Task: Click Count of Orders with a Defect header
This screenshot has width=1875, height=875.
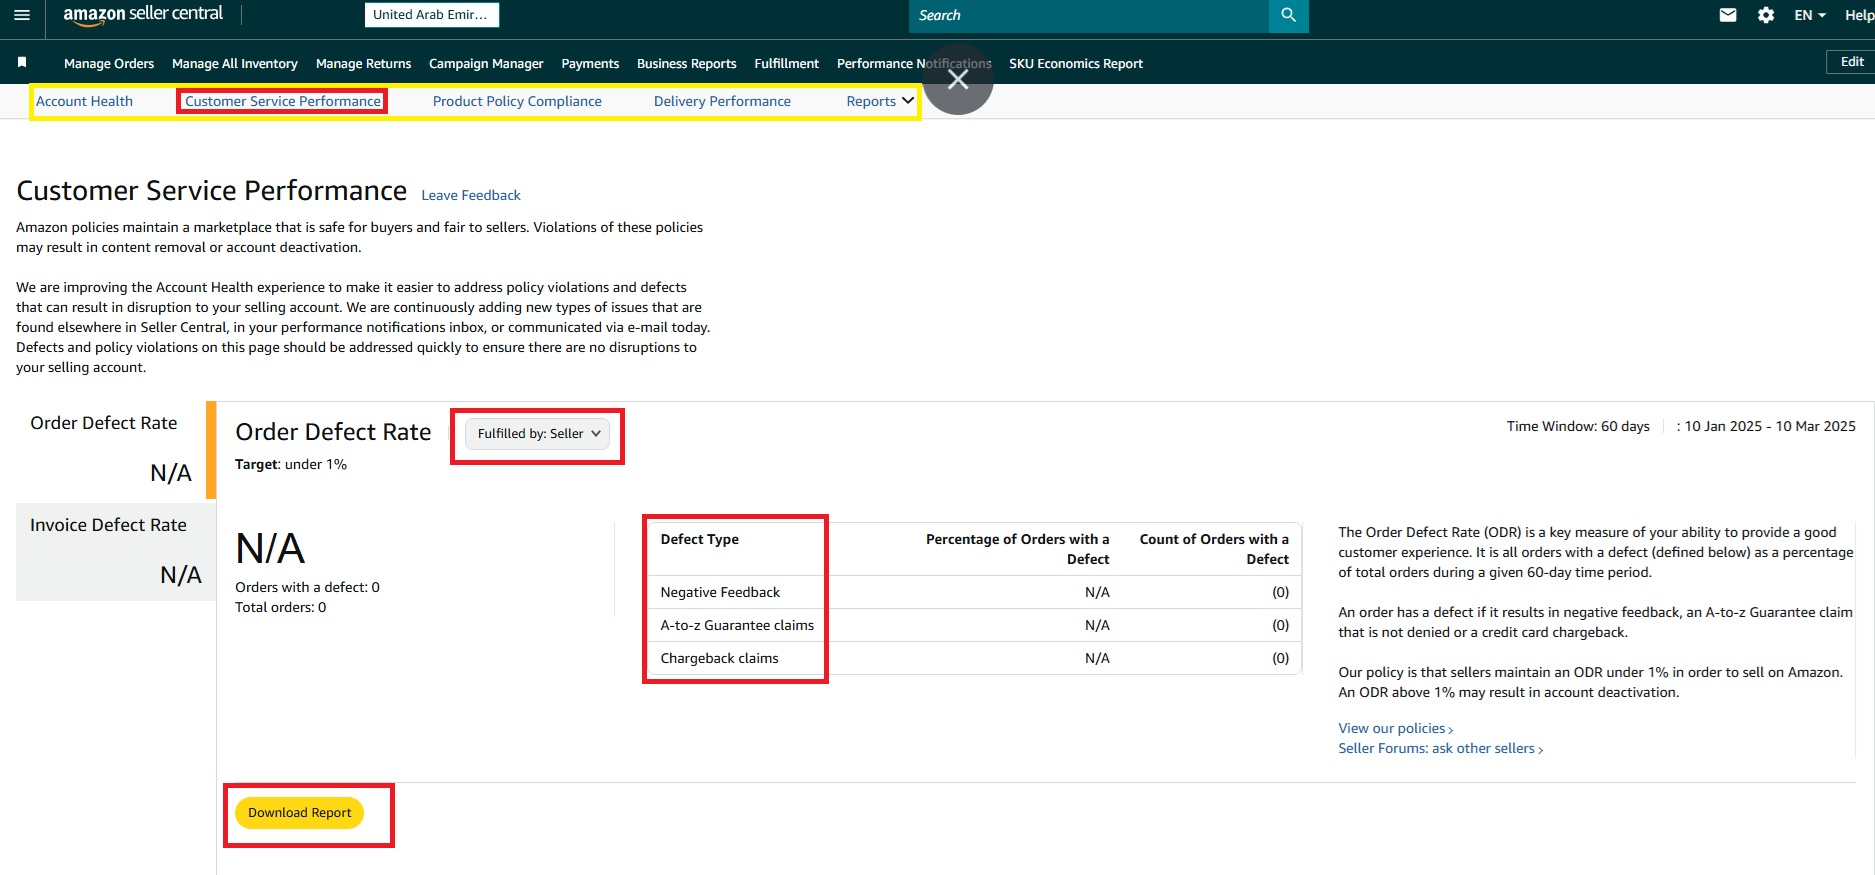Action: [1214, 549]
